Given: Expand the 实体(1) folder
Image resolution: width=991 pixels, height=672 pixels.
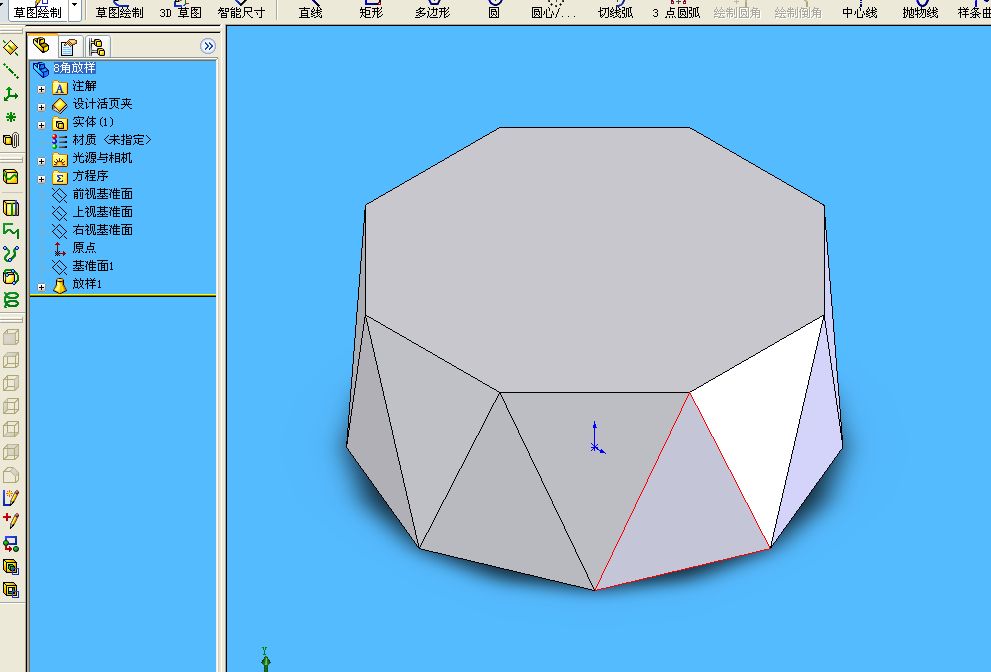Looking at the screenshot, I should click(x=42, y=125).
